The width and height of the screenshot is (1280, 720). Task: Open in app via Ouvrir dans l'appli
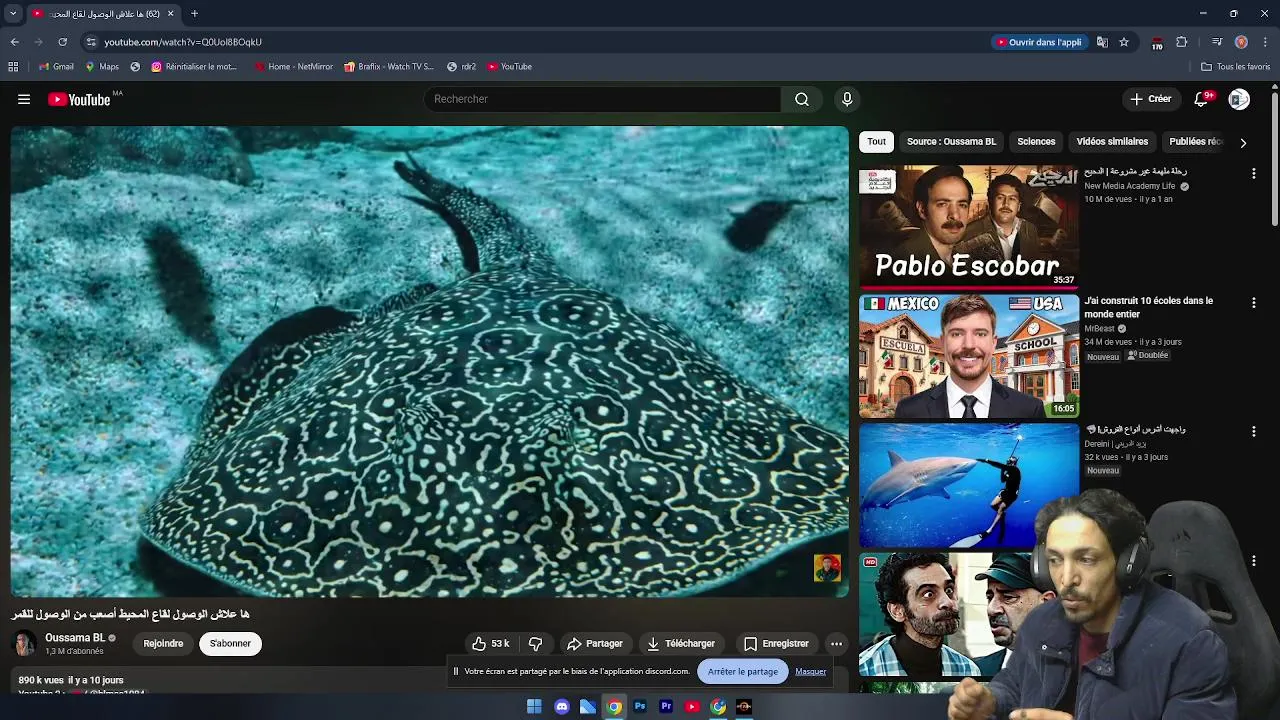click(1039, 42)
